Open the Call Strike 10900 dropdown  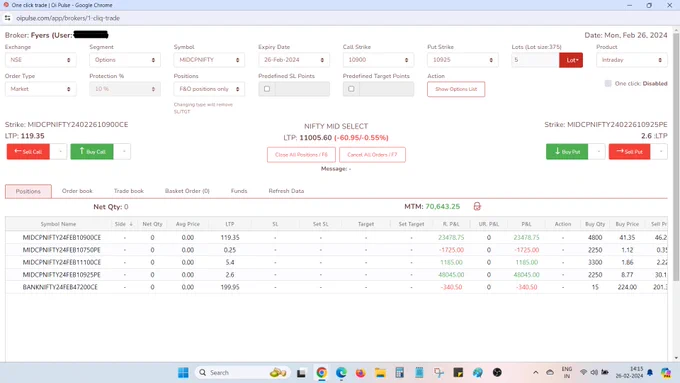(x=378, y=60)
